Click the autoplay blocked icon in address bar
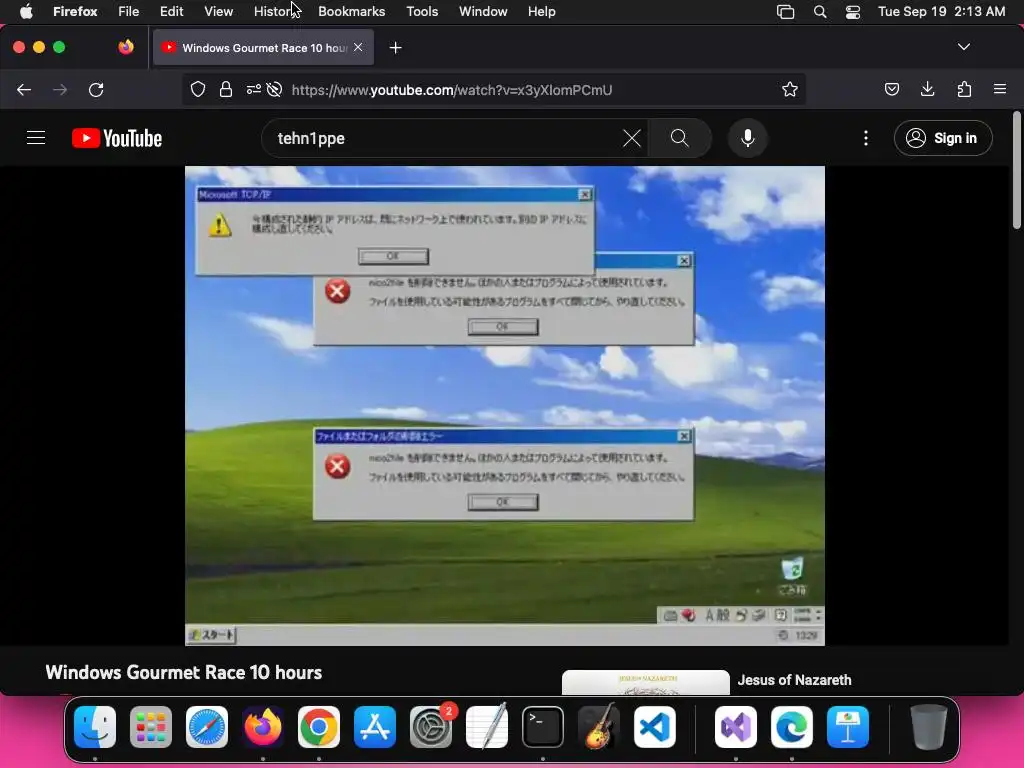Viewport: 1024px width, 768px height. 274,89
